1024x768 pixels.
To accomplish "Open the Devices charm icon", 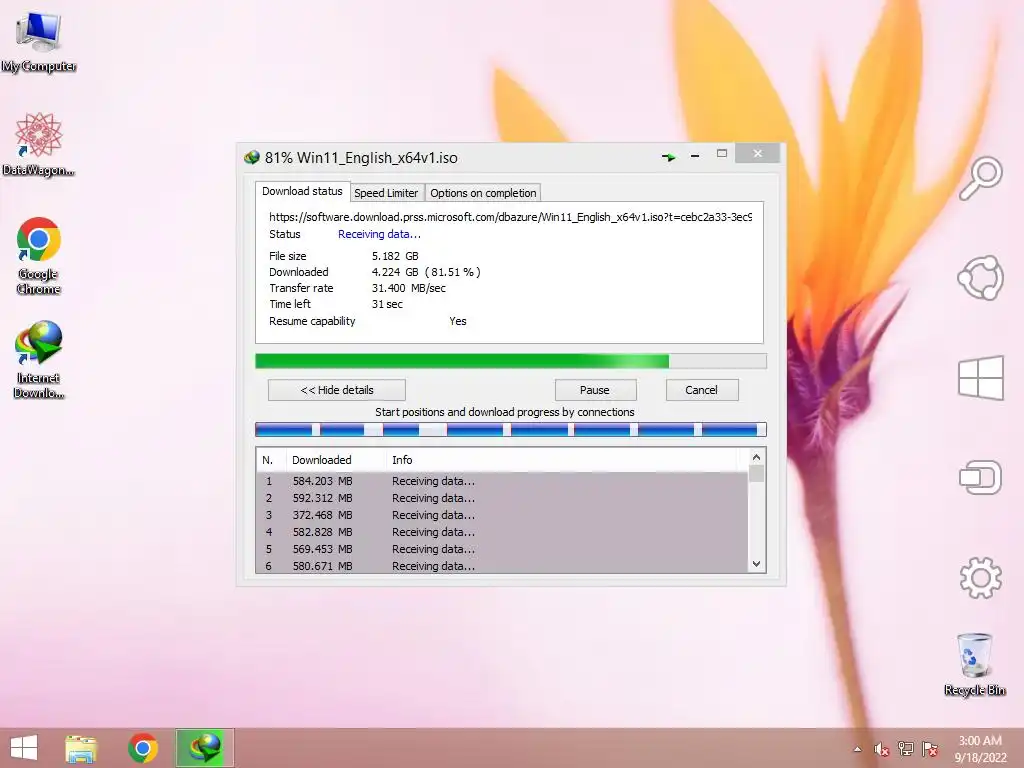I will point(980,477).
